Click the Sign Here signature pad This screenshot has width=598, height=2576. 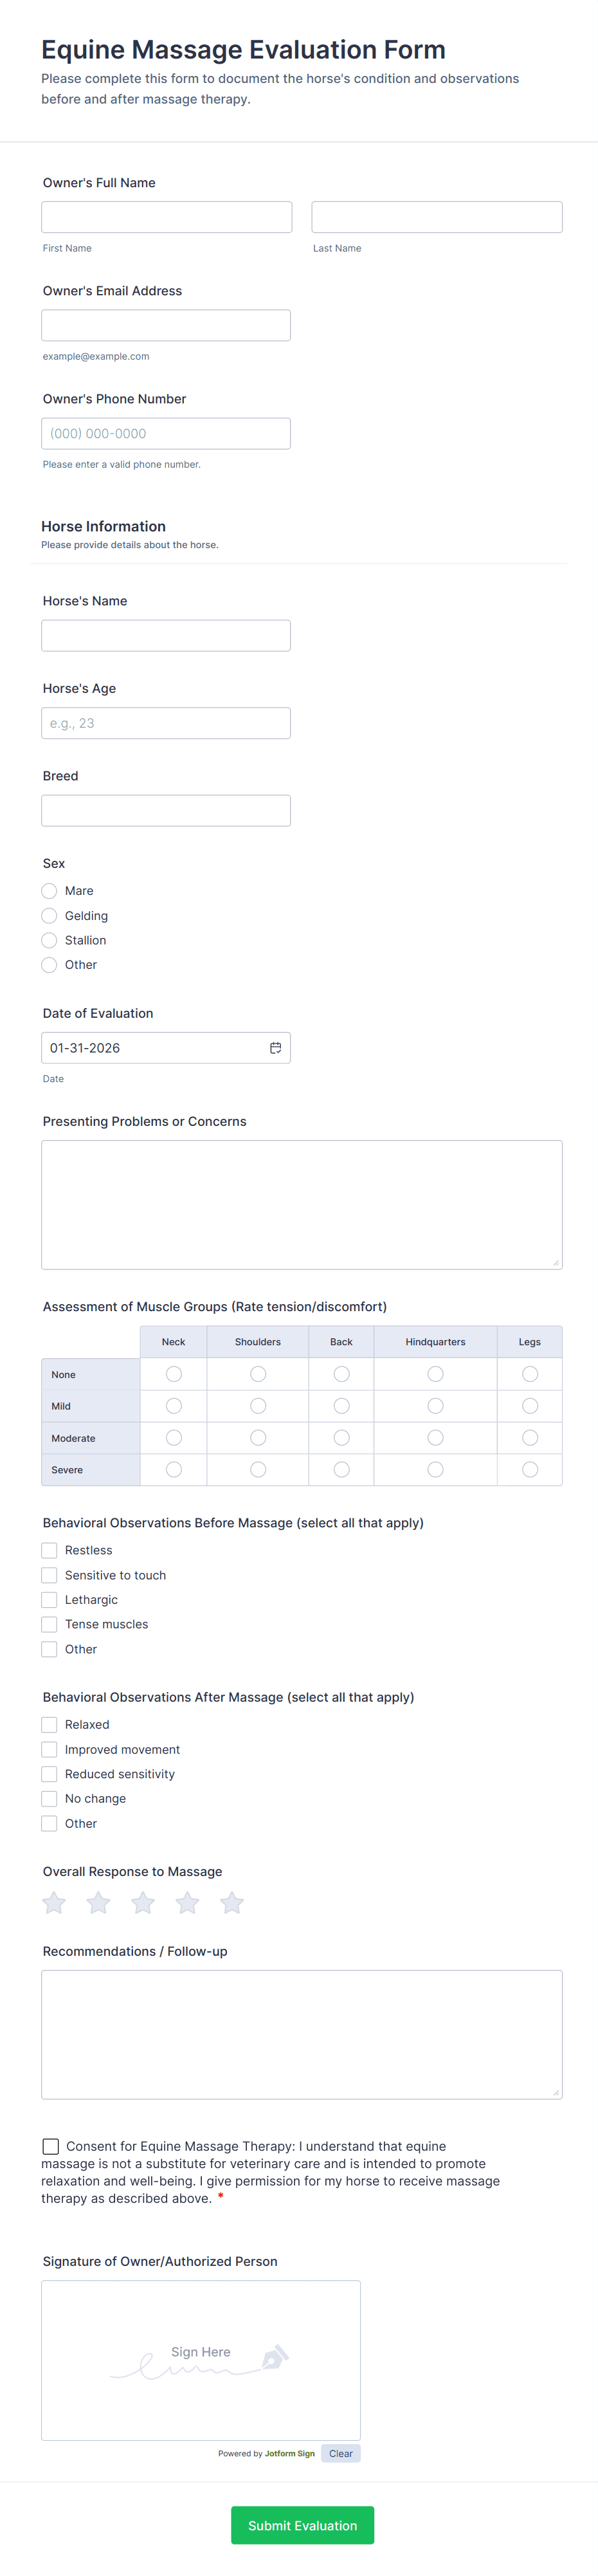click(200, 2359)
